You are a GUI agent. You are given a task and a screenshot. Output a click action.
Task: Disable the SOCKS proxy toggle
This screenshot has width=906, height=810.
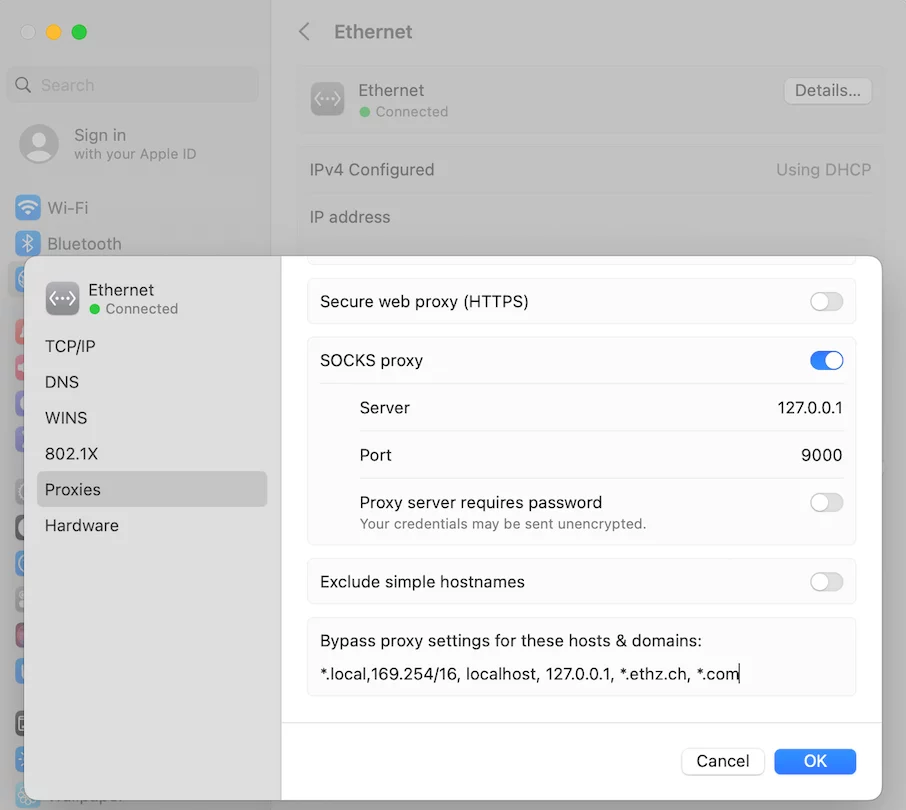(827, 361)
